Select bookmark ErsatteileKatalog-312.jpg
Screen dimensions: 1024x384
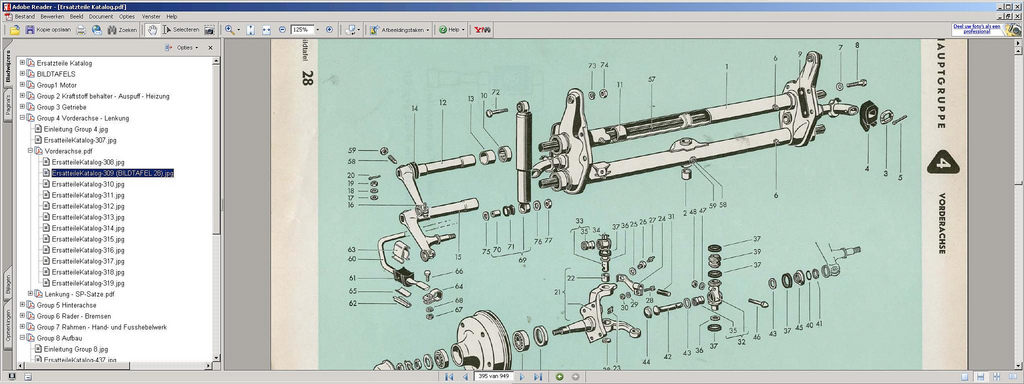[88, 206]
